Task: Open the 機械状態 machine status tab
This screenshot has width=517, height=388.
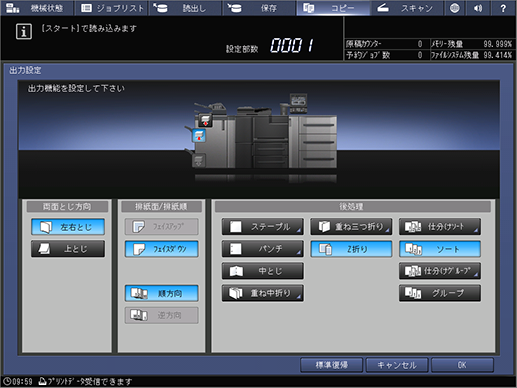Action: point(37,8)
